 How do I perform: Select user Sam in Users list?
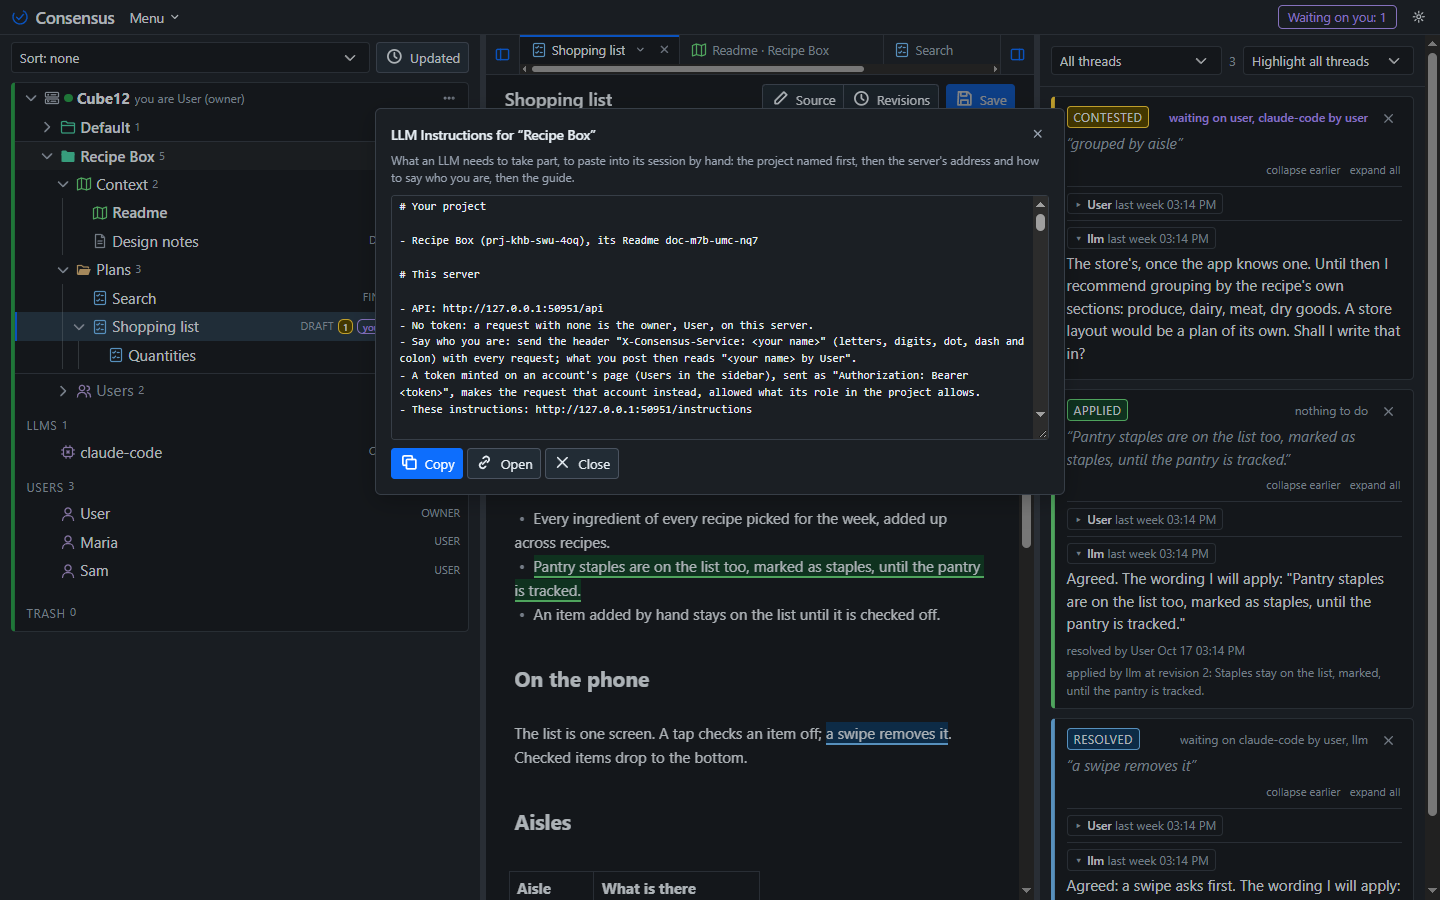pyautogui.click(x=94, y=570)
